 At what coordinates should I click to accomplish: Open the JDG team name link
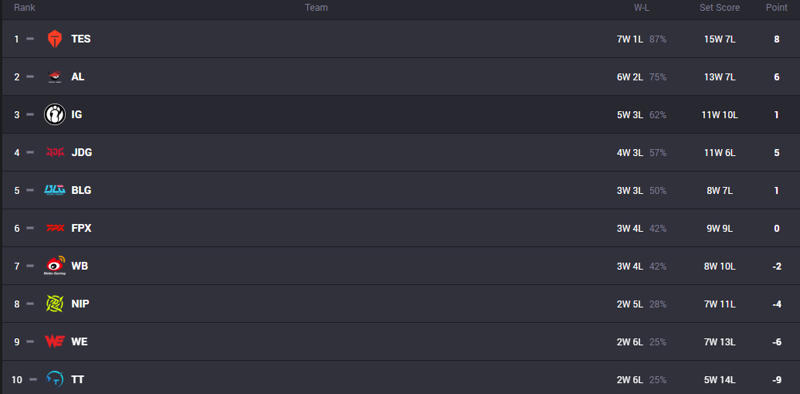point(82,153)
